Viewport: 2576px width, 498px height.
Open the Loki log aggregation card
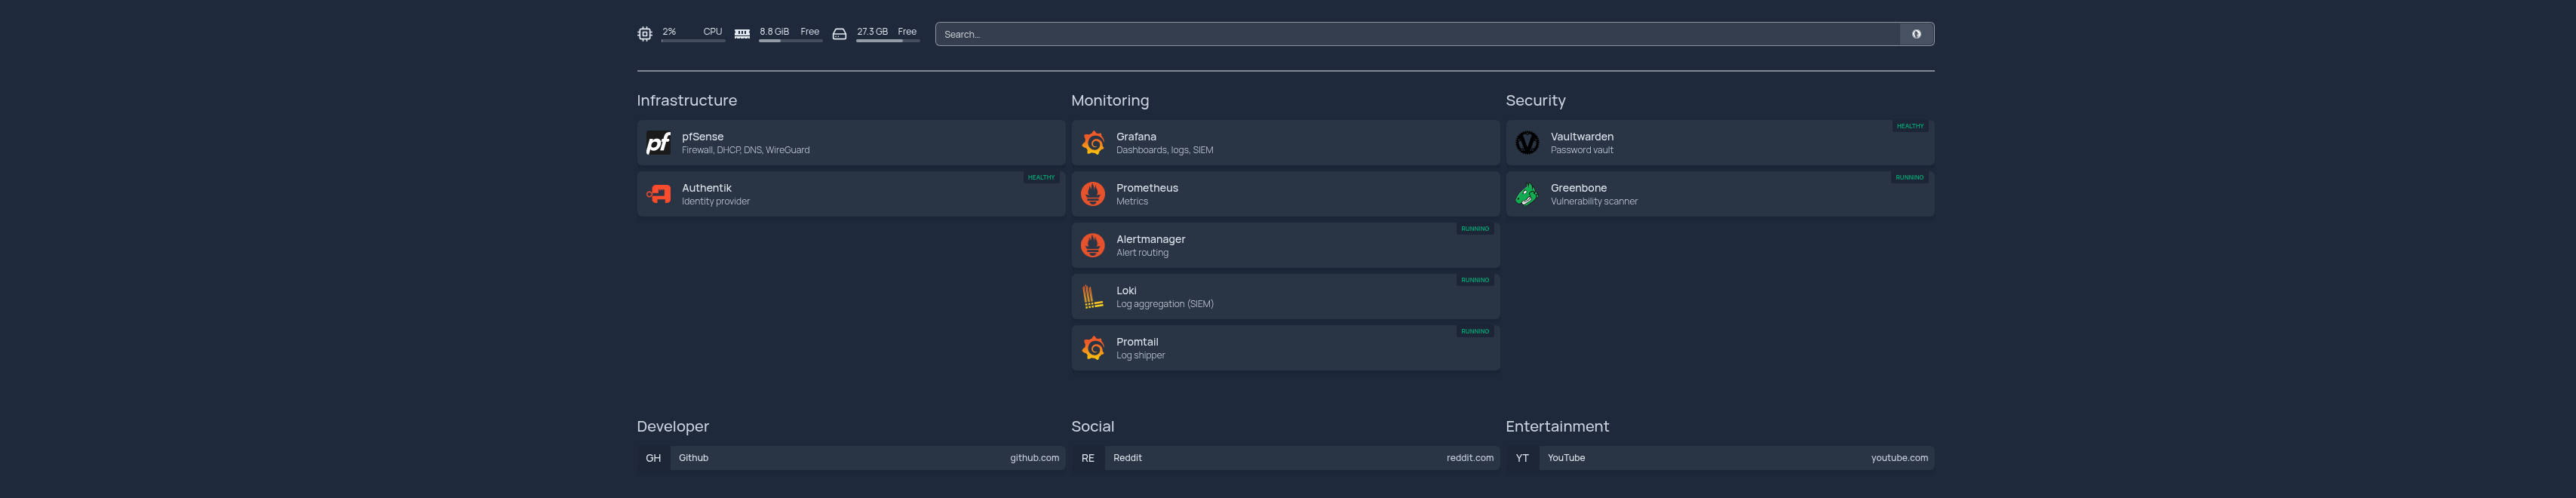click(x=1285, y=297)
